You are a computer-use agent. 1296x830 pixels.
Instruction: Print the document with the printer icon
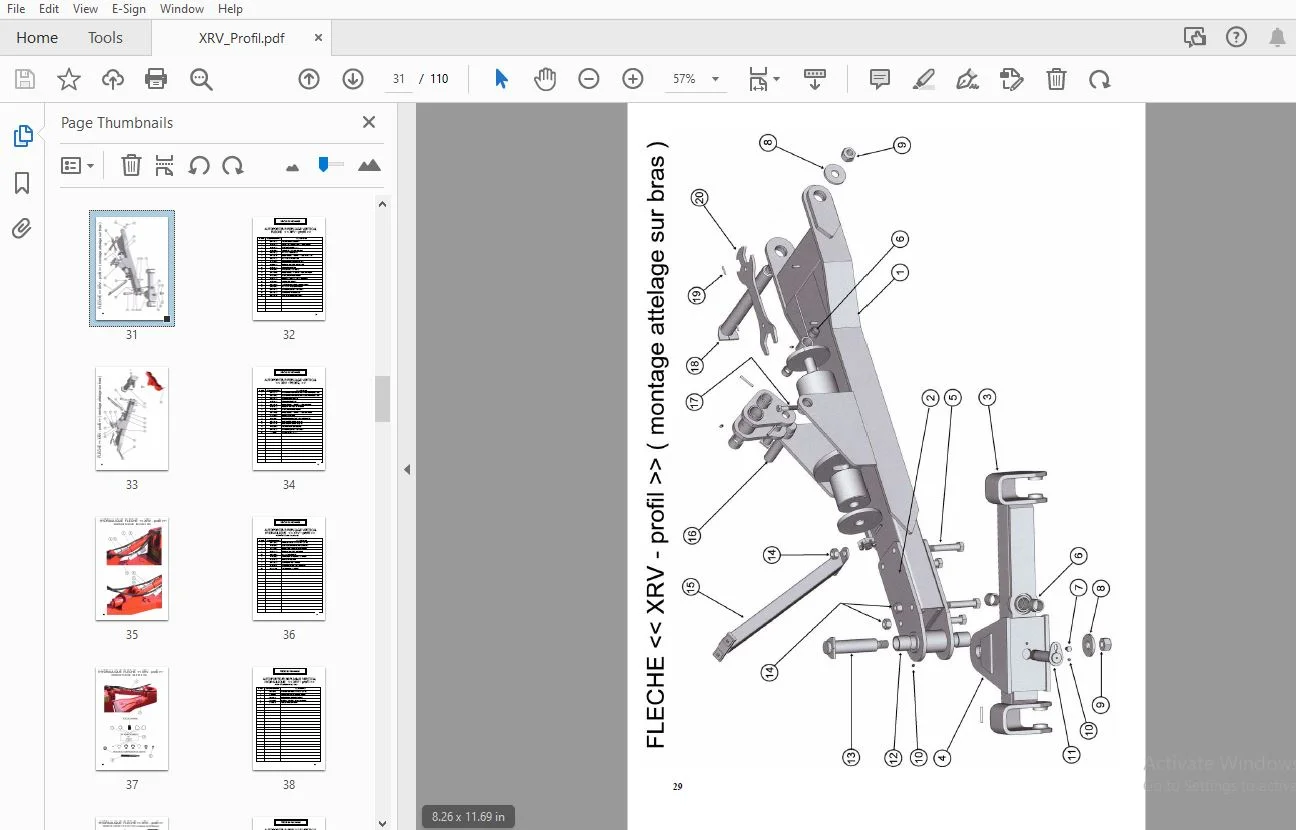pyautogui.click(x=156, y=80)
